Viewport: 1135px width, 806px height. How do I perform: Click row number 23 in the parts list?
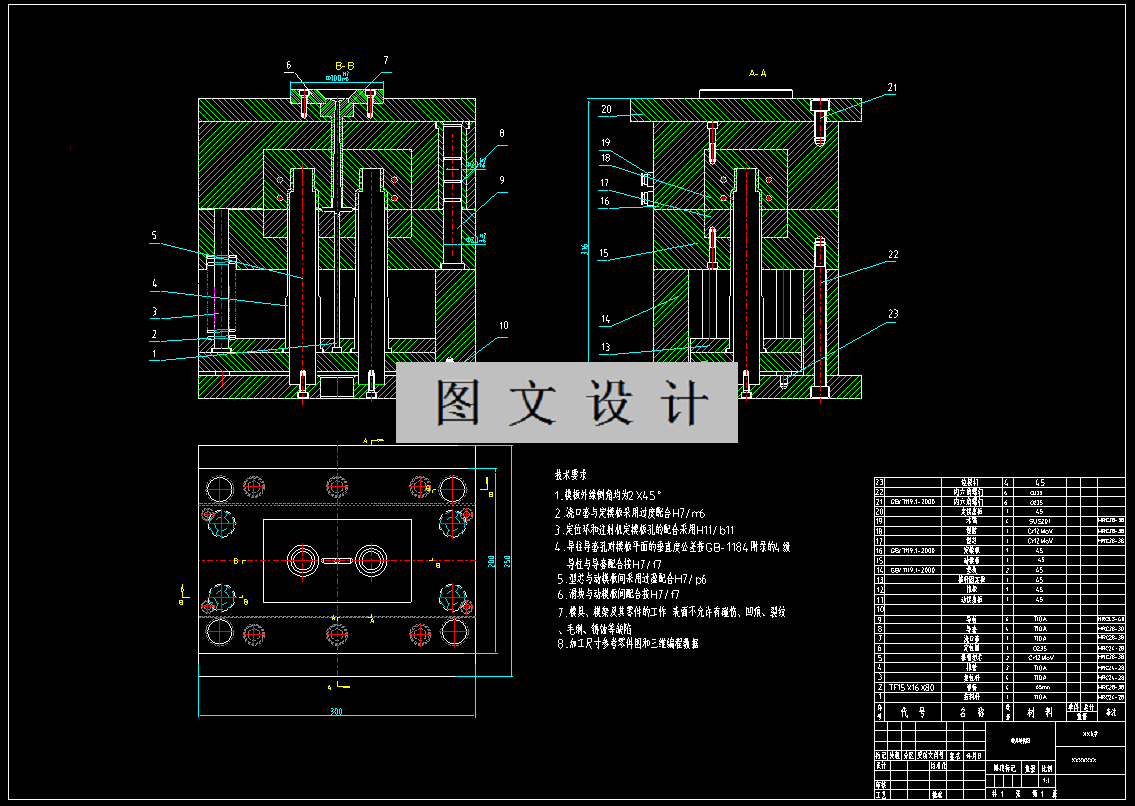[x=879, y=482]
